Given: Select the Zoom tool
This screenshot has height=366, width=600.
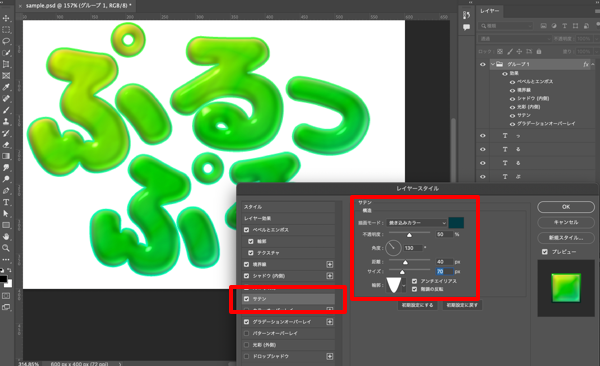Looking at the screenshot, I should pyautogui.click(x=6, y=248).
